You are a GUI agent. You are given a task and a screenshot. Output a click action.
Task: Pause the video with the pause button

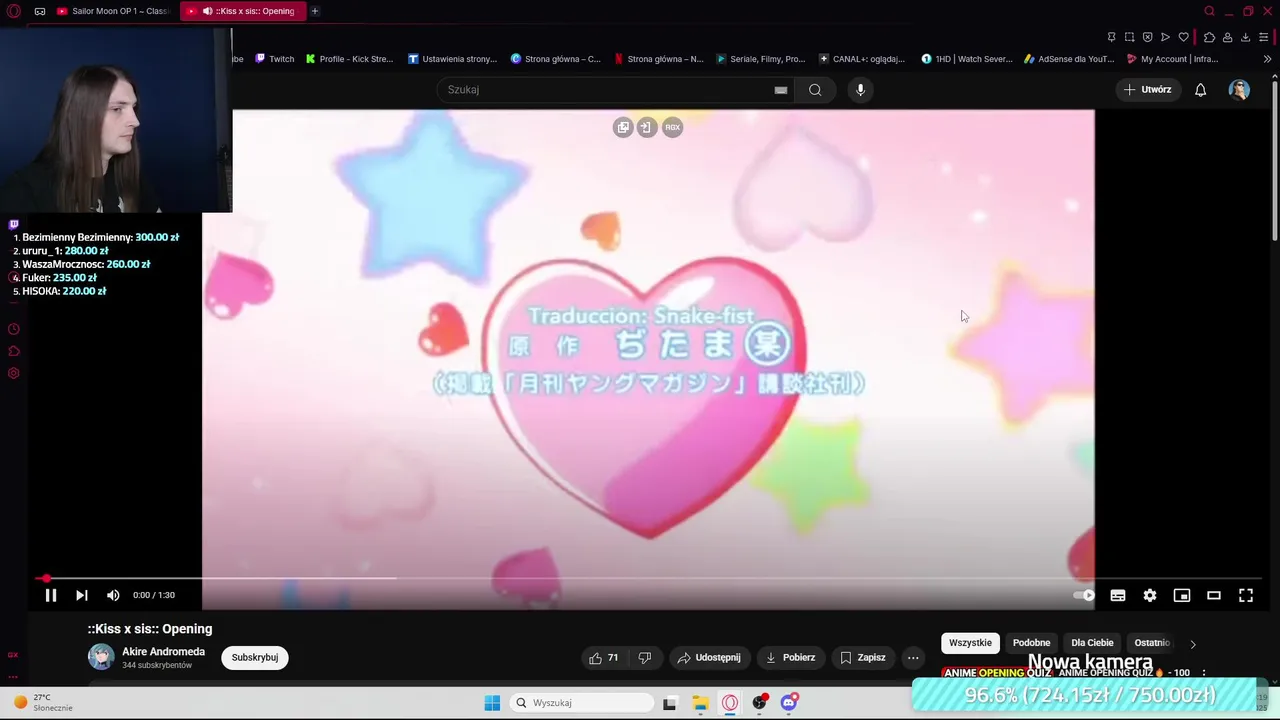51,595
